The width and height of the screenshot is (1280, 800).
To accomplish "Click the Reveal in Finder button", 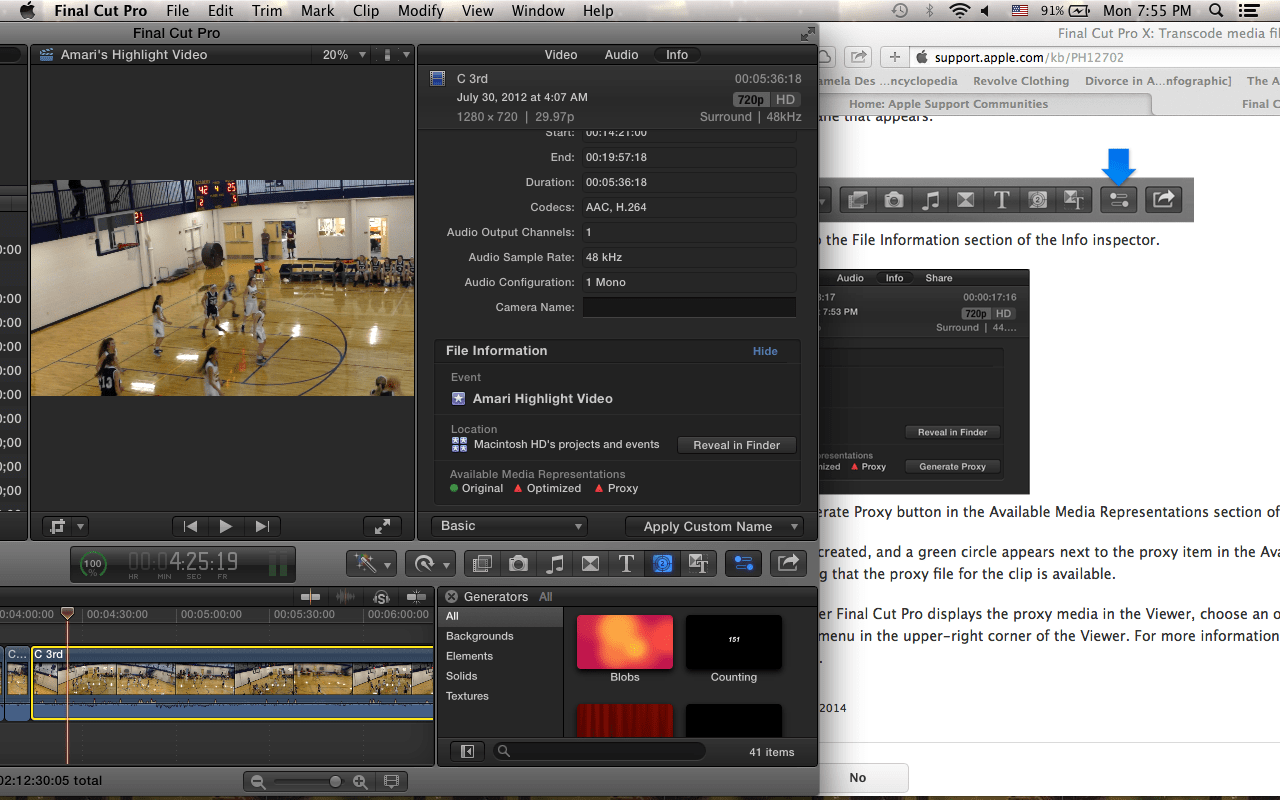I will tap(737, 444).
